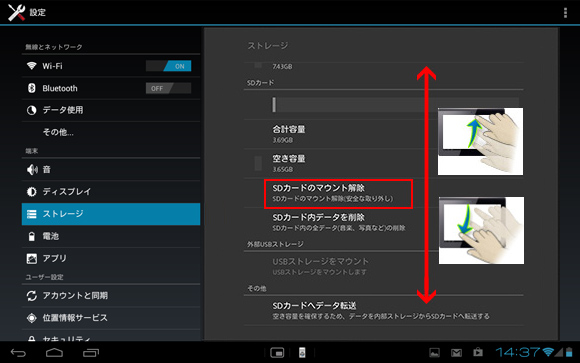Tap USBストレージをマウント option

click(320, 266)
